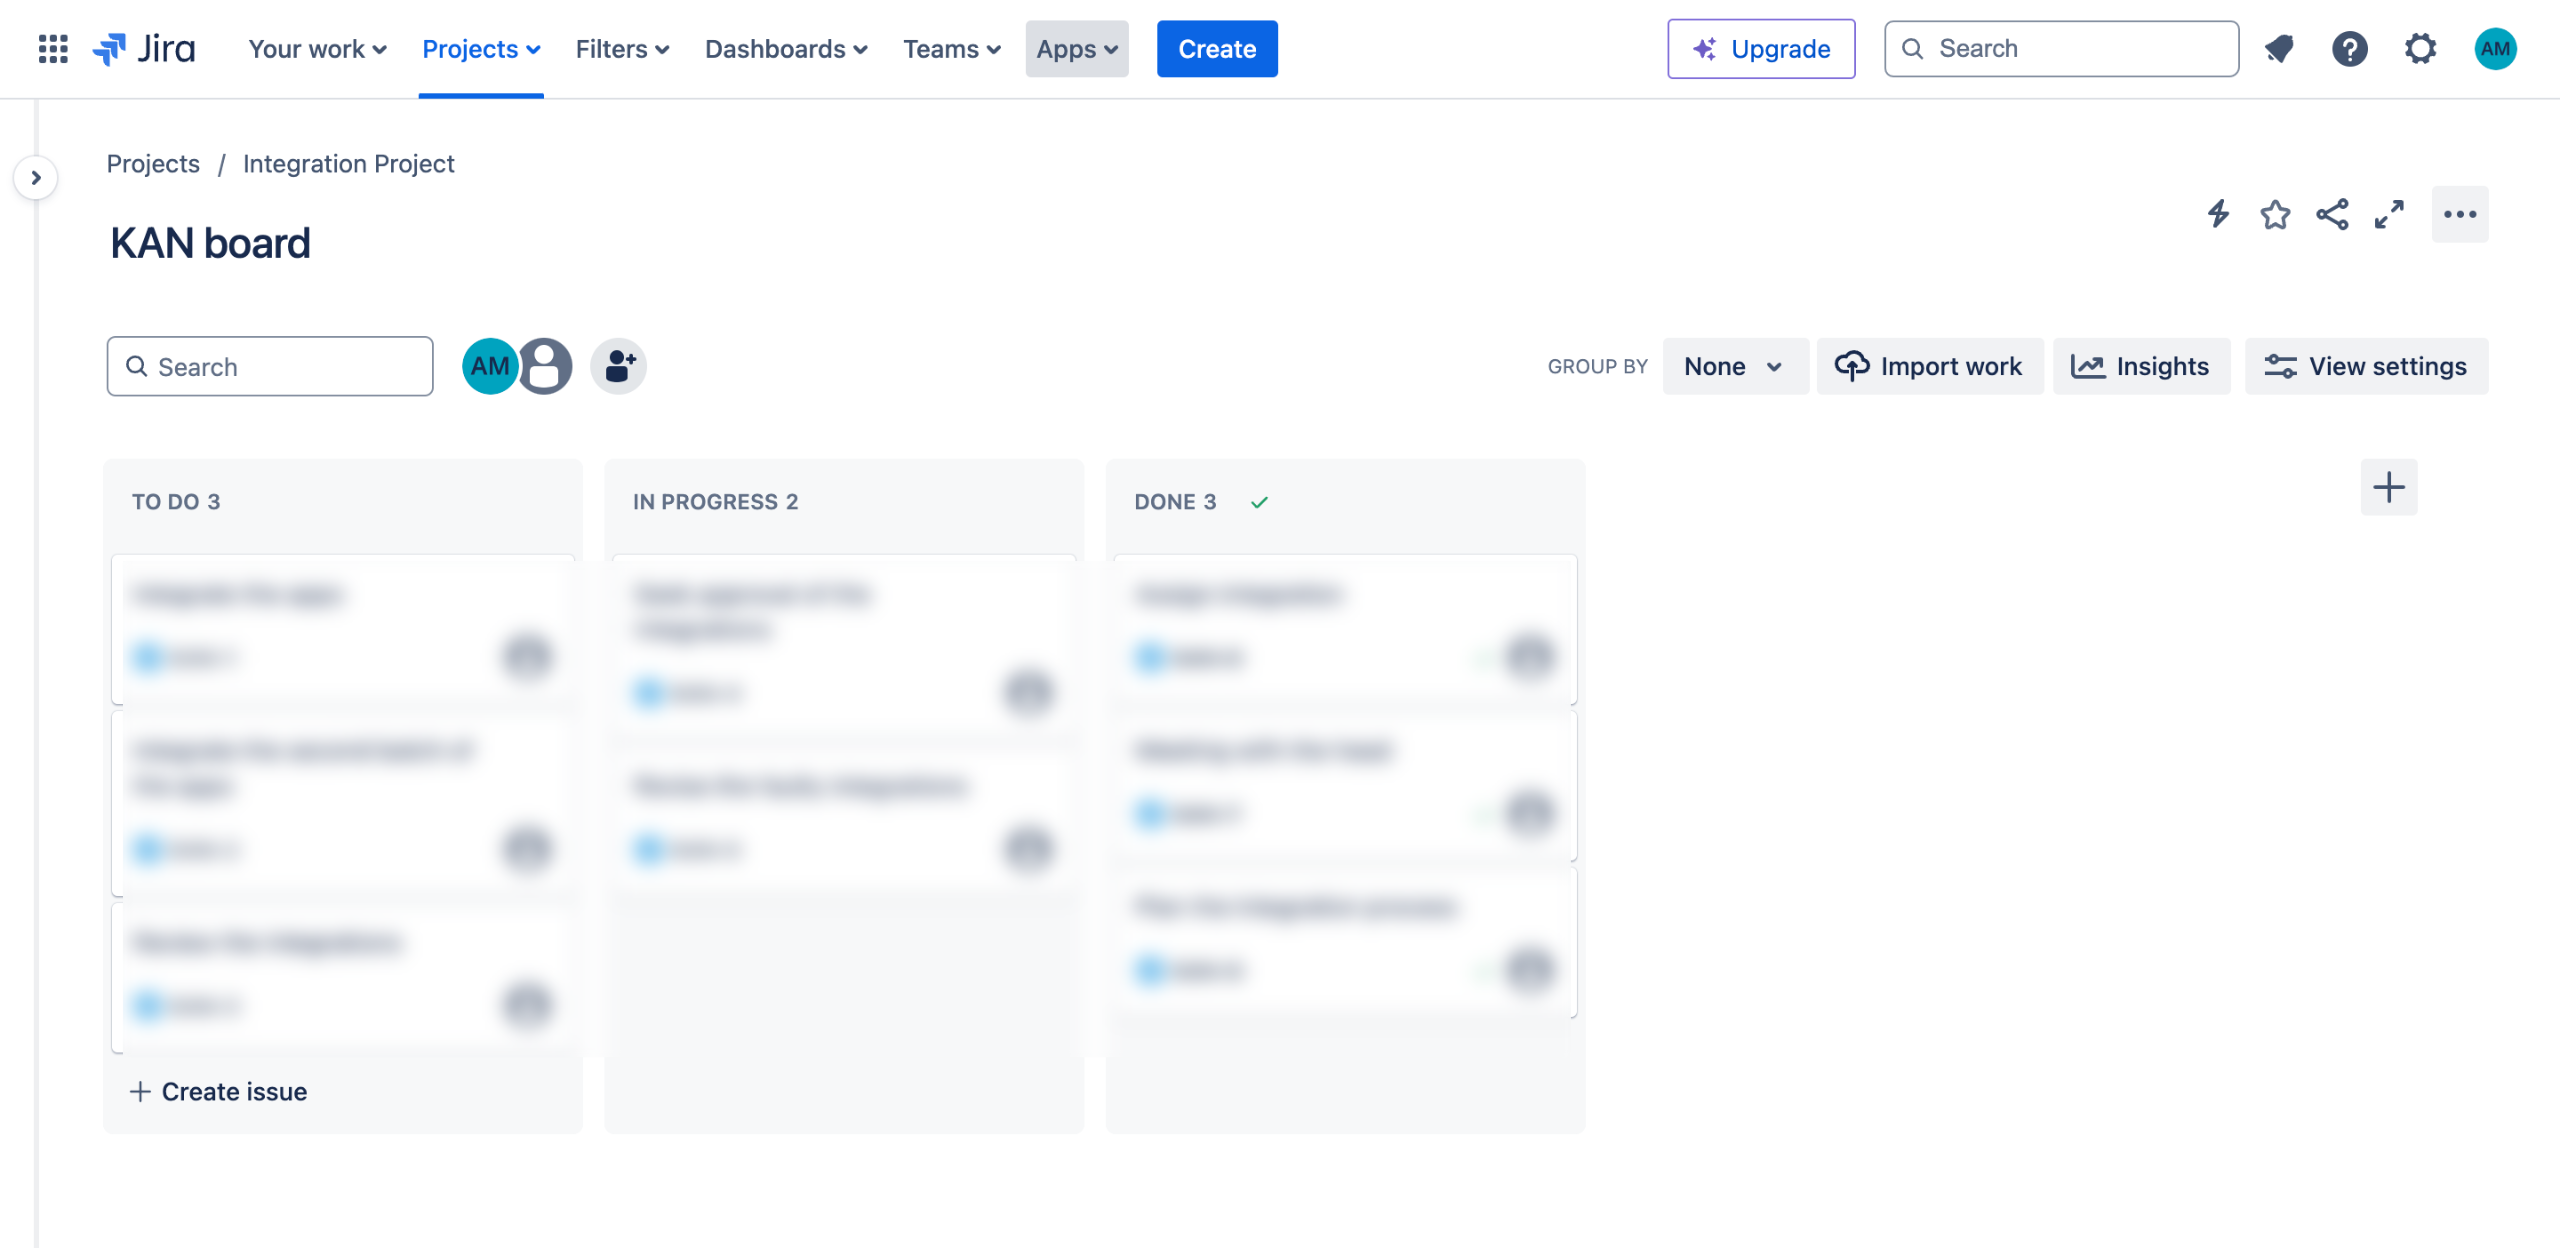Click the add people icon
2560x1248 pixels.
618,366
